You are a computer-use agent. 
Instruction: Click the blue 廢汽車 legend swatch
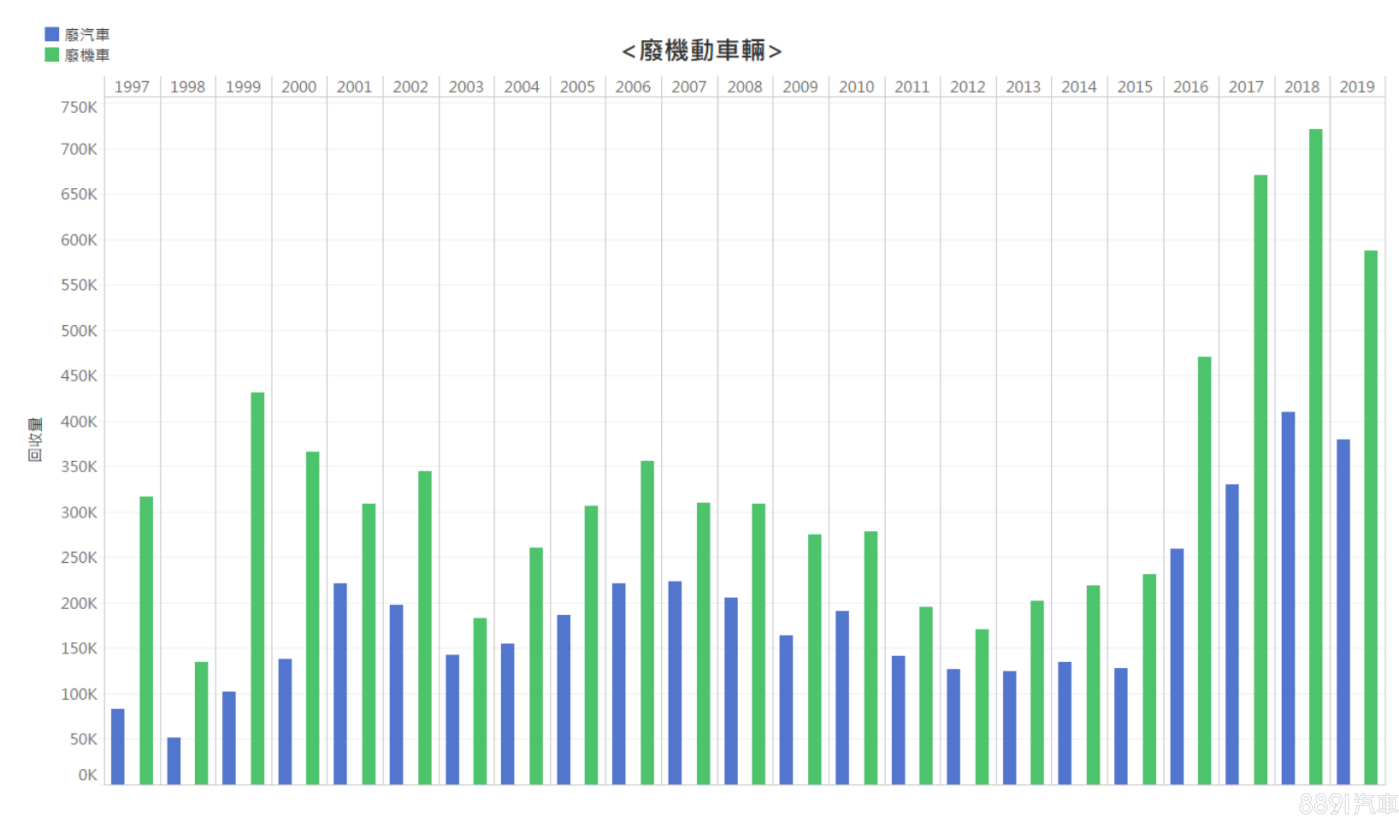tap(52, 34)
